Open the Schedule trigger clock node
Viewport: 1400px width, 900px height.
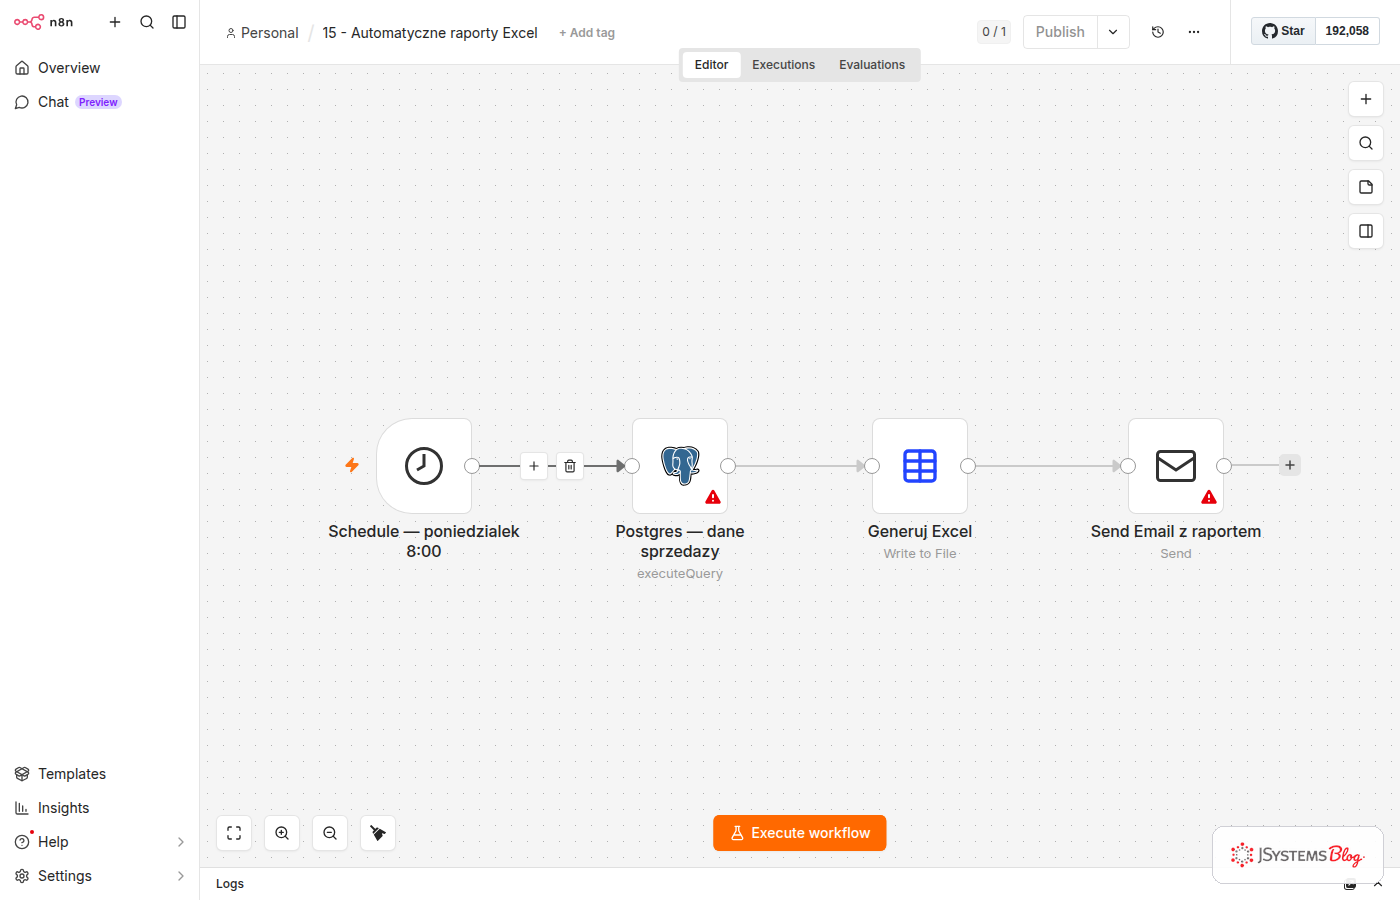click(x=424, y=466)
